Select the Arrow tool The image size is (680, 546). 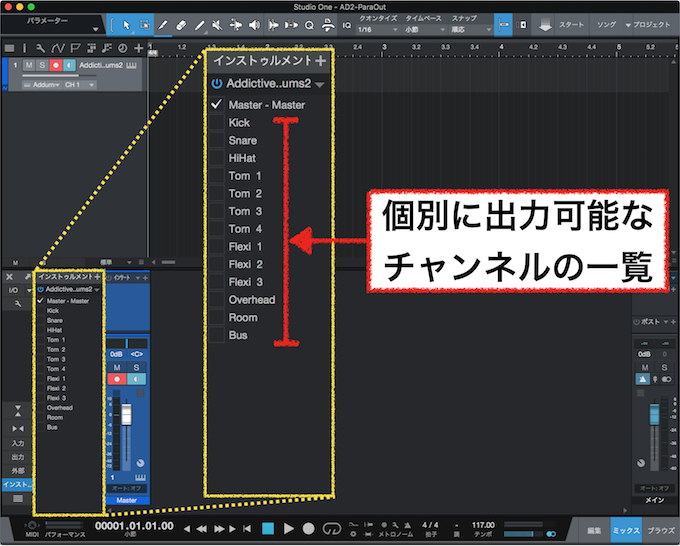126,25
